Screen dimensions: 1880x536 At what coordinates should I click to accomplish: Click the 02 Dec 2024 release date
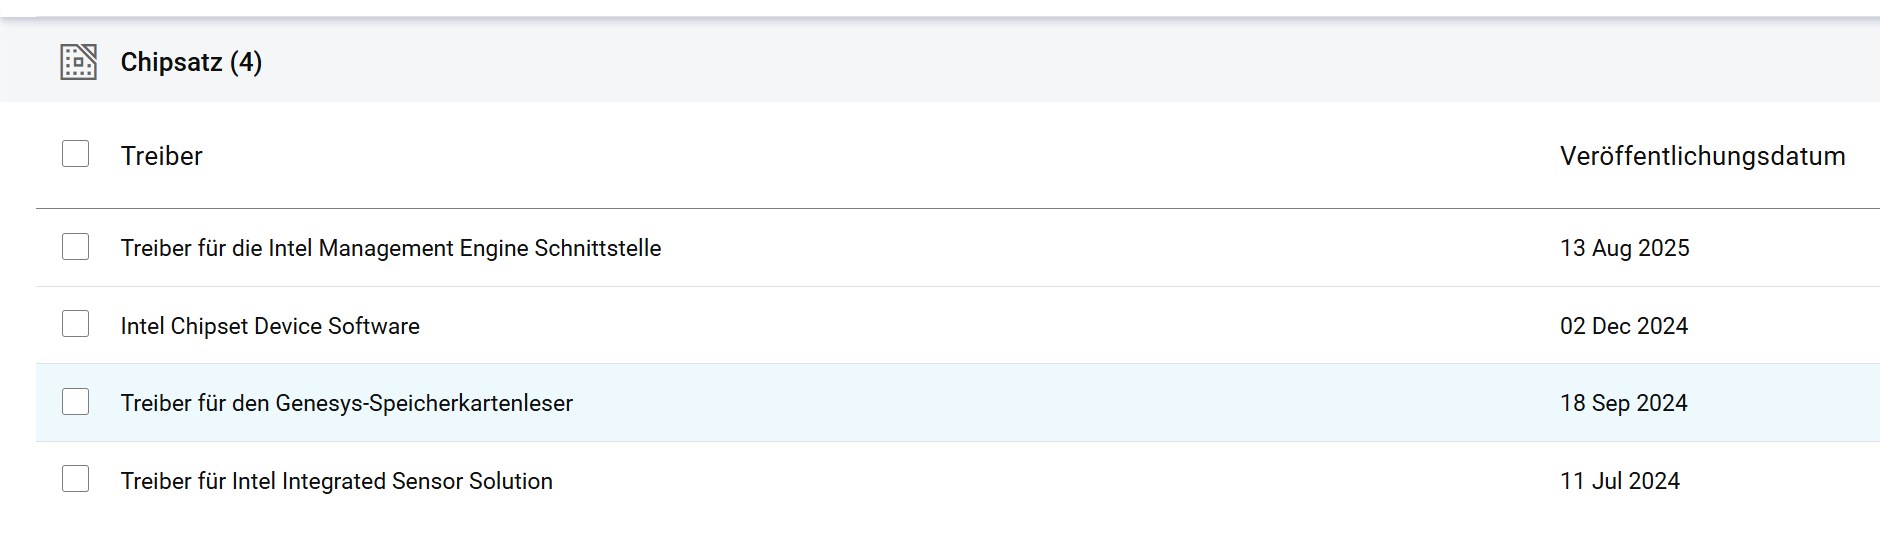(x=1624, y=326)
